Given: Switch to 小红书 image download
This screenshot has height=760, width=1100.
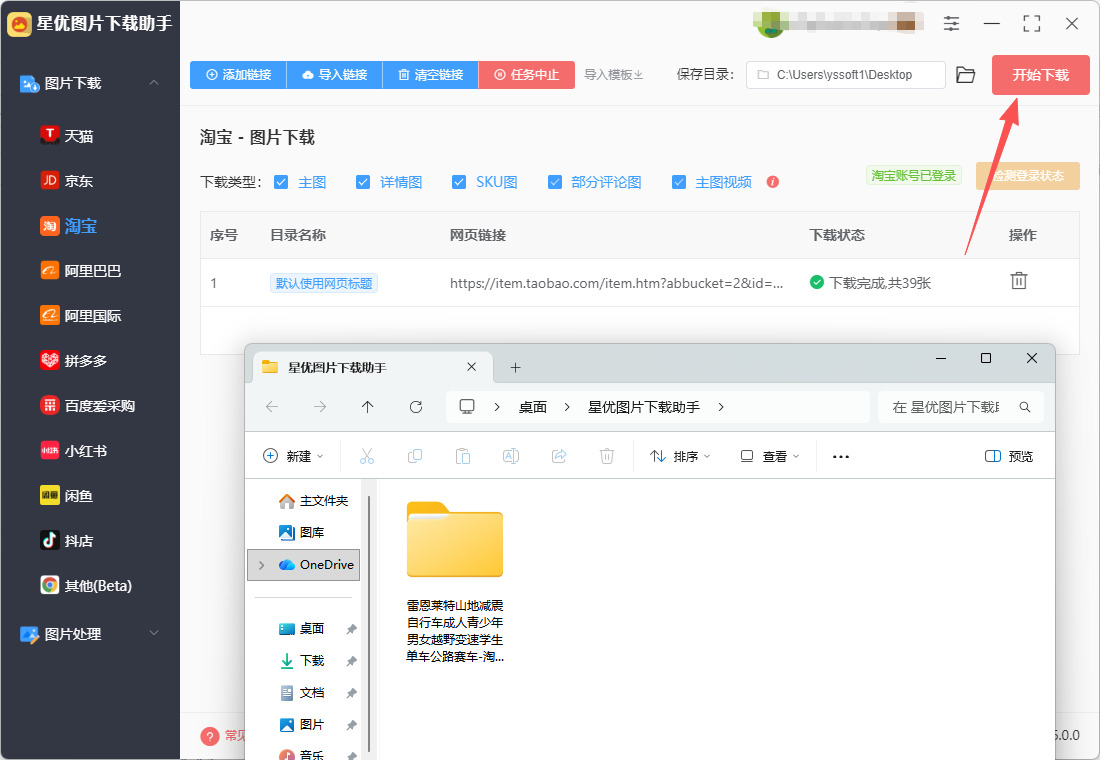Looking at the screenshot, I should pos(85,450).
